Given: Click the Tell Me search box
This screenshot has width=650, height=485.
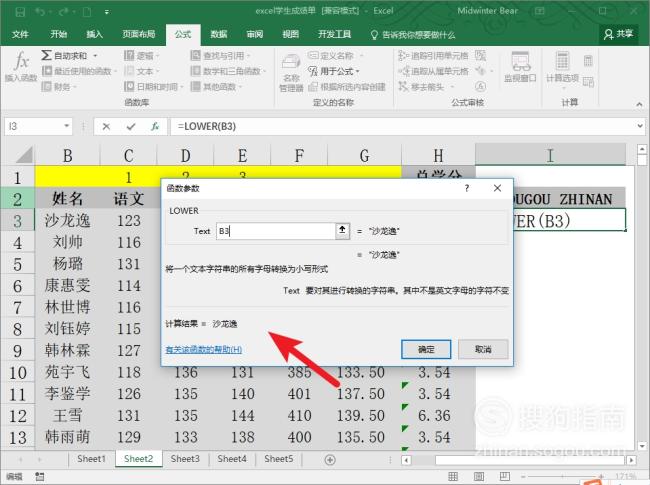Looking at the screenshot, I should 413,35.
